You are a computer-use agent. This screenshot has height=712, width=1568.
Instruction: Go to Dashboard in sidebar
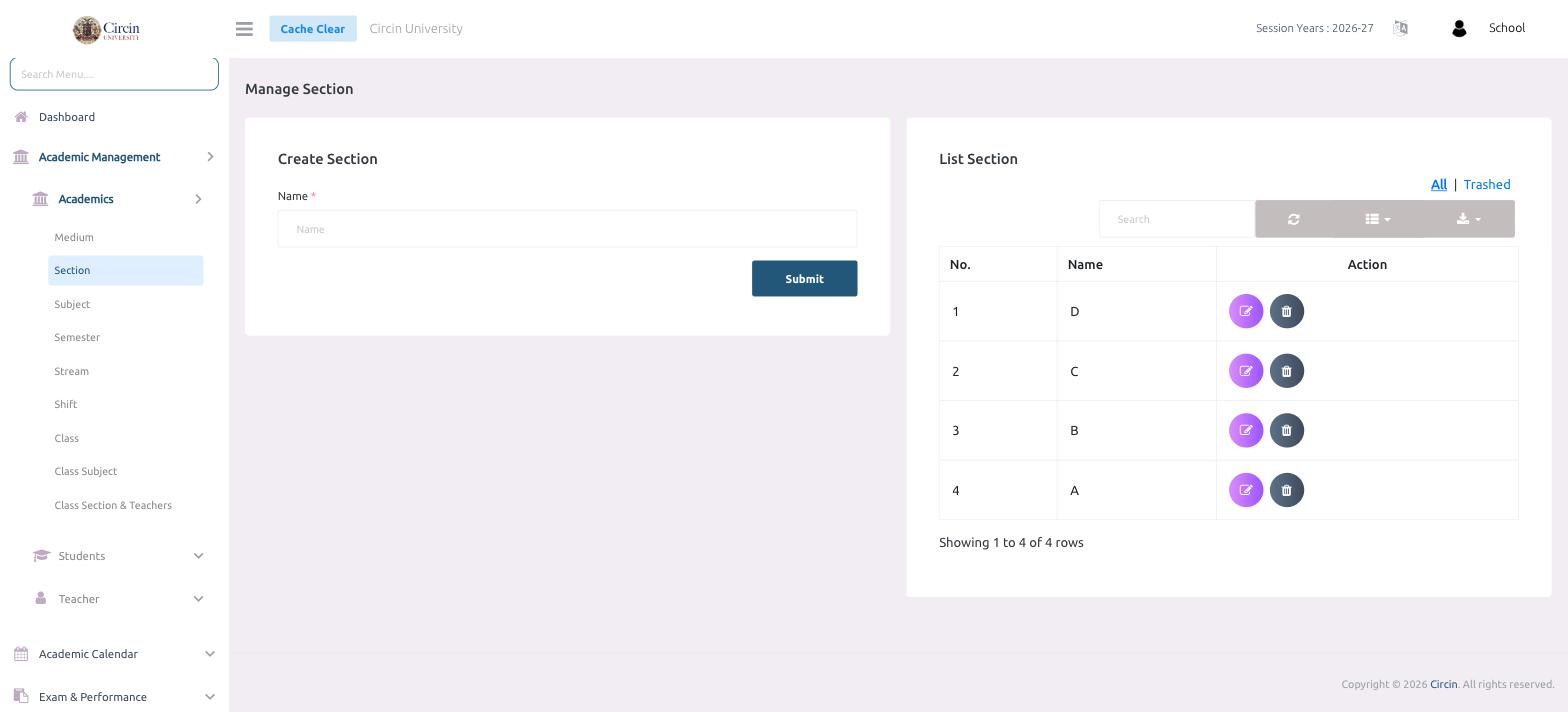click(67, 117)
